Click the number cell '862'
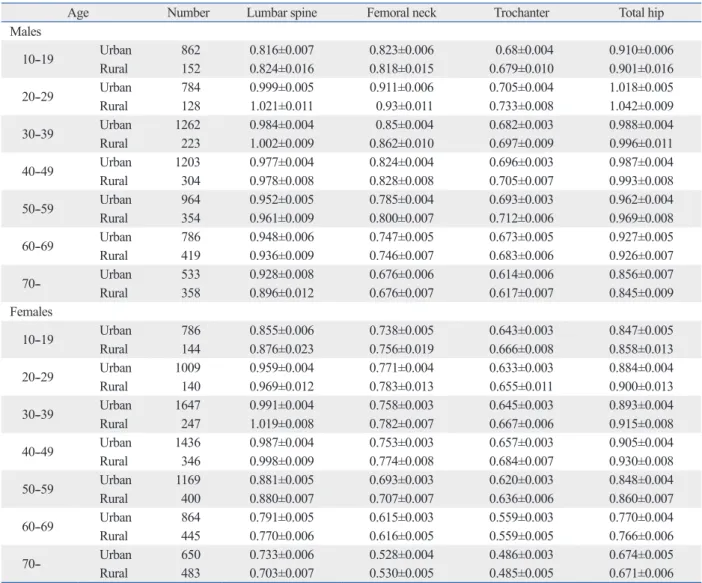This screenshot has width=702, height=583. click(191, 50)
